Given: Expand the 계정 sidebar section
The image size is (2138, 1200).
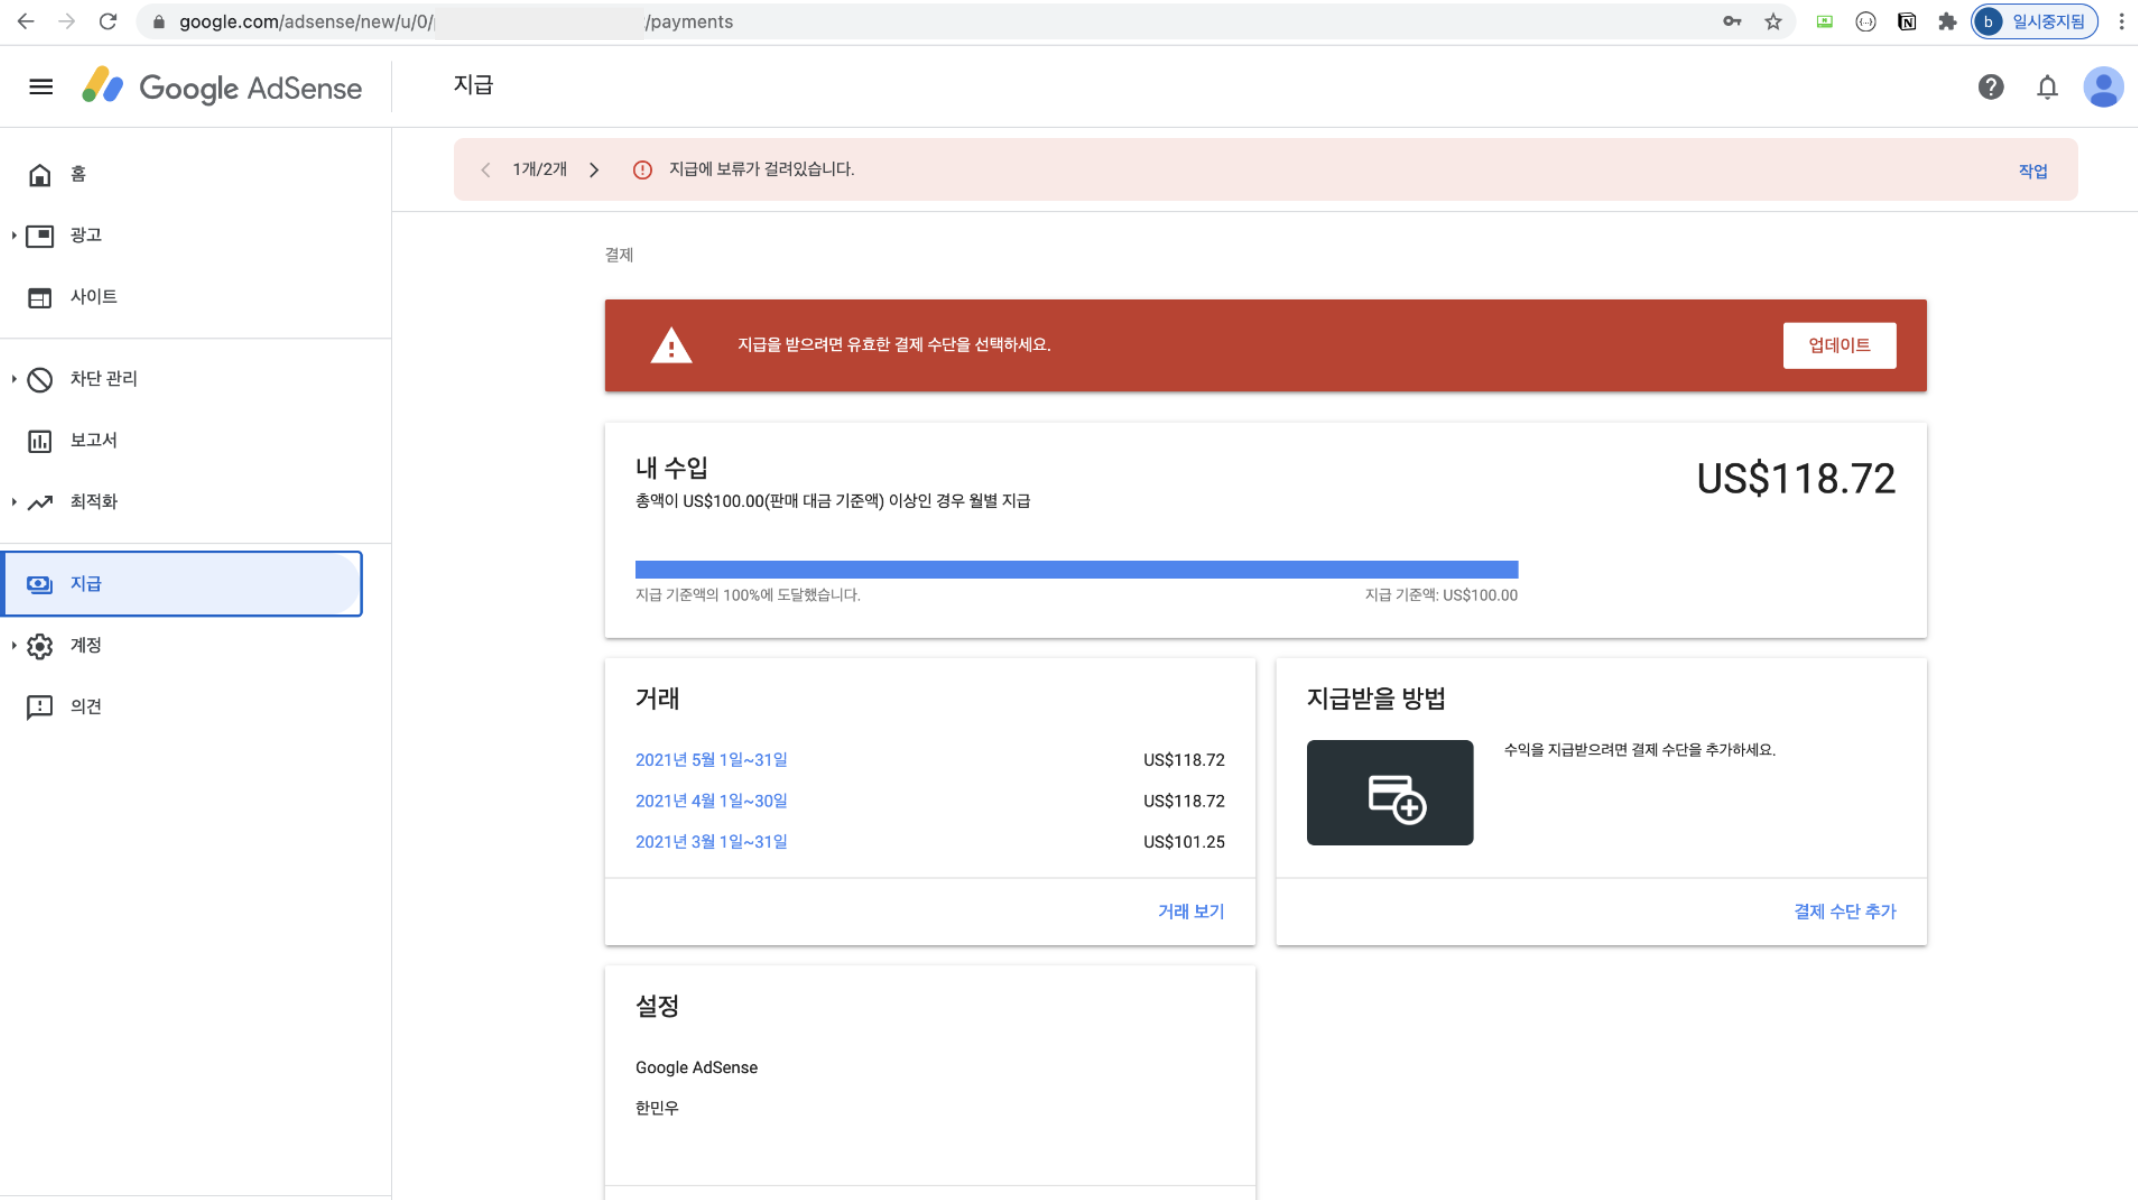Looking at the screenshot, I should point(14,646).
